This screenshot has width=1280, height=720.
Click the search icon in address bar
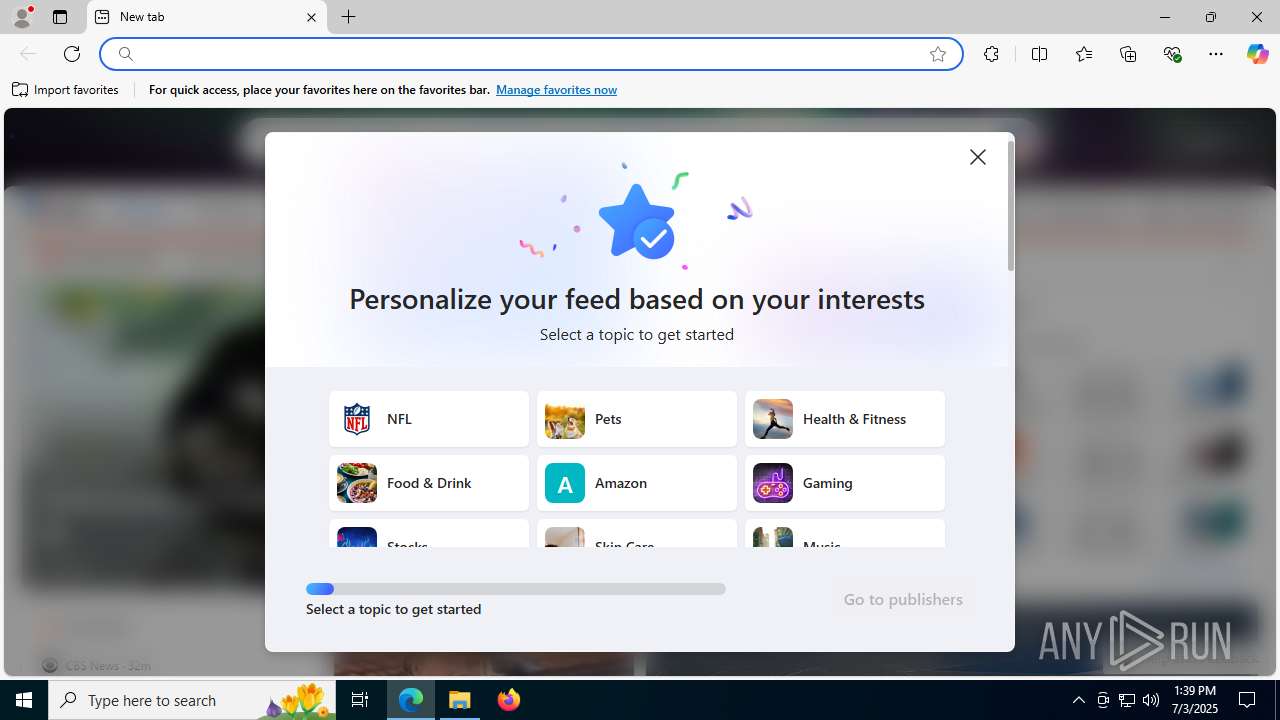click(126, 54)
